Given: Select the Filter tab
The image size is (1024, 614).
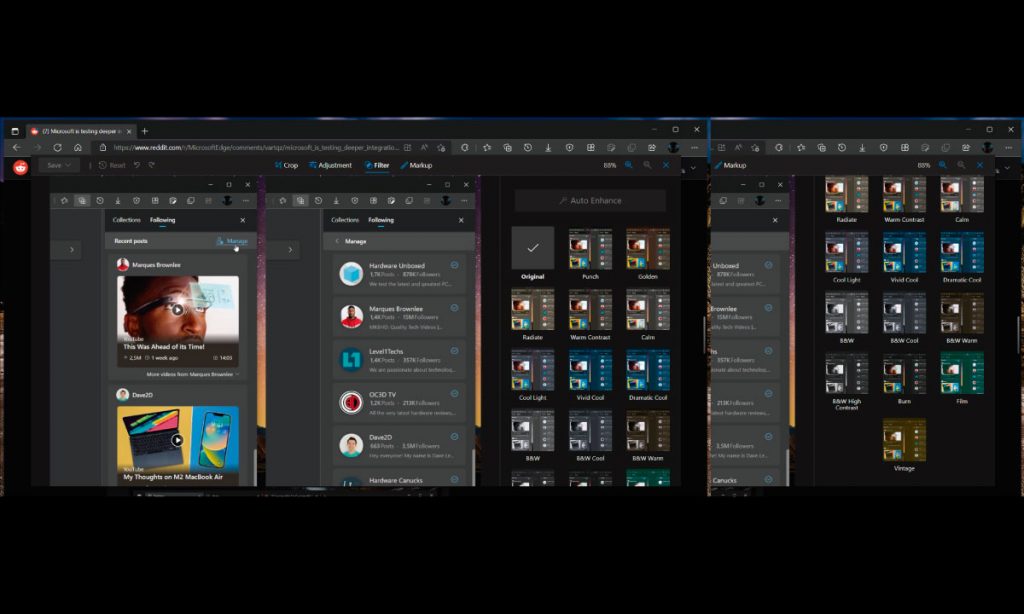Looking at the screenshot, I should point(377,165).
